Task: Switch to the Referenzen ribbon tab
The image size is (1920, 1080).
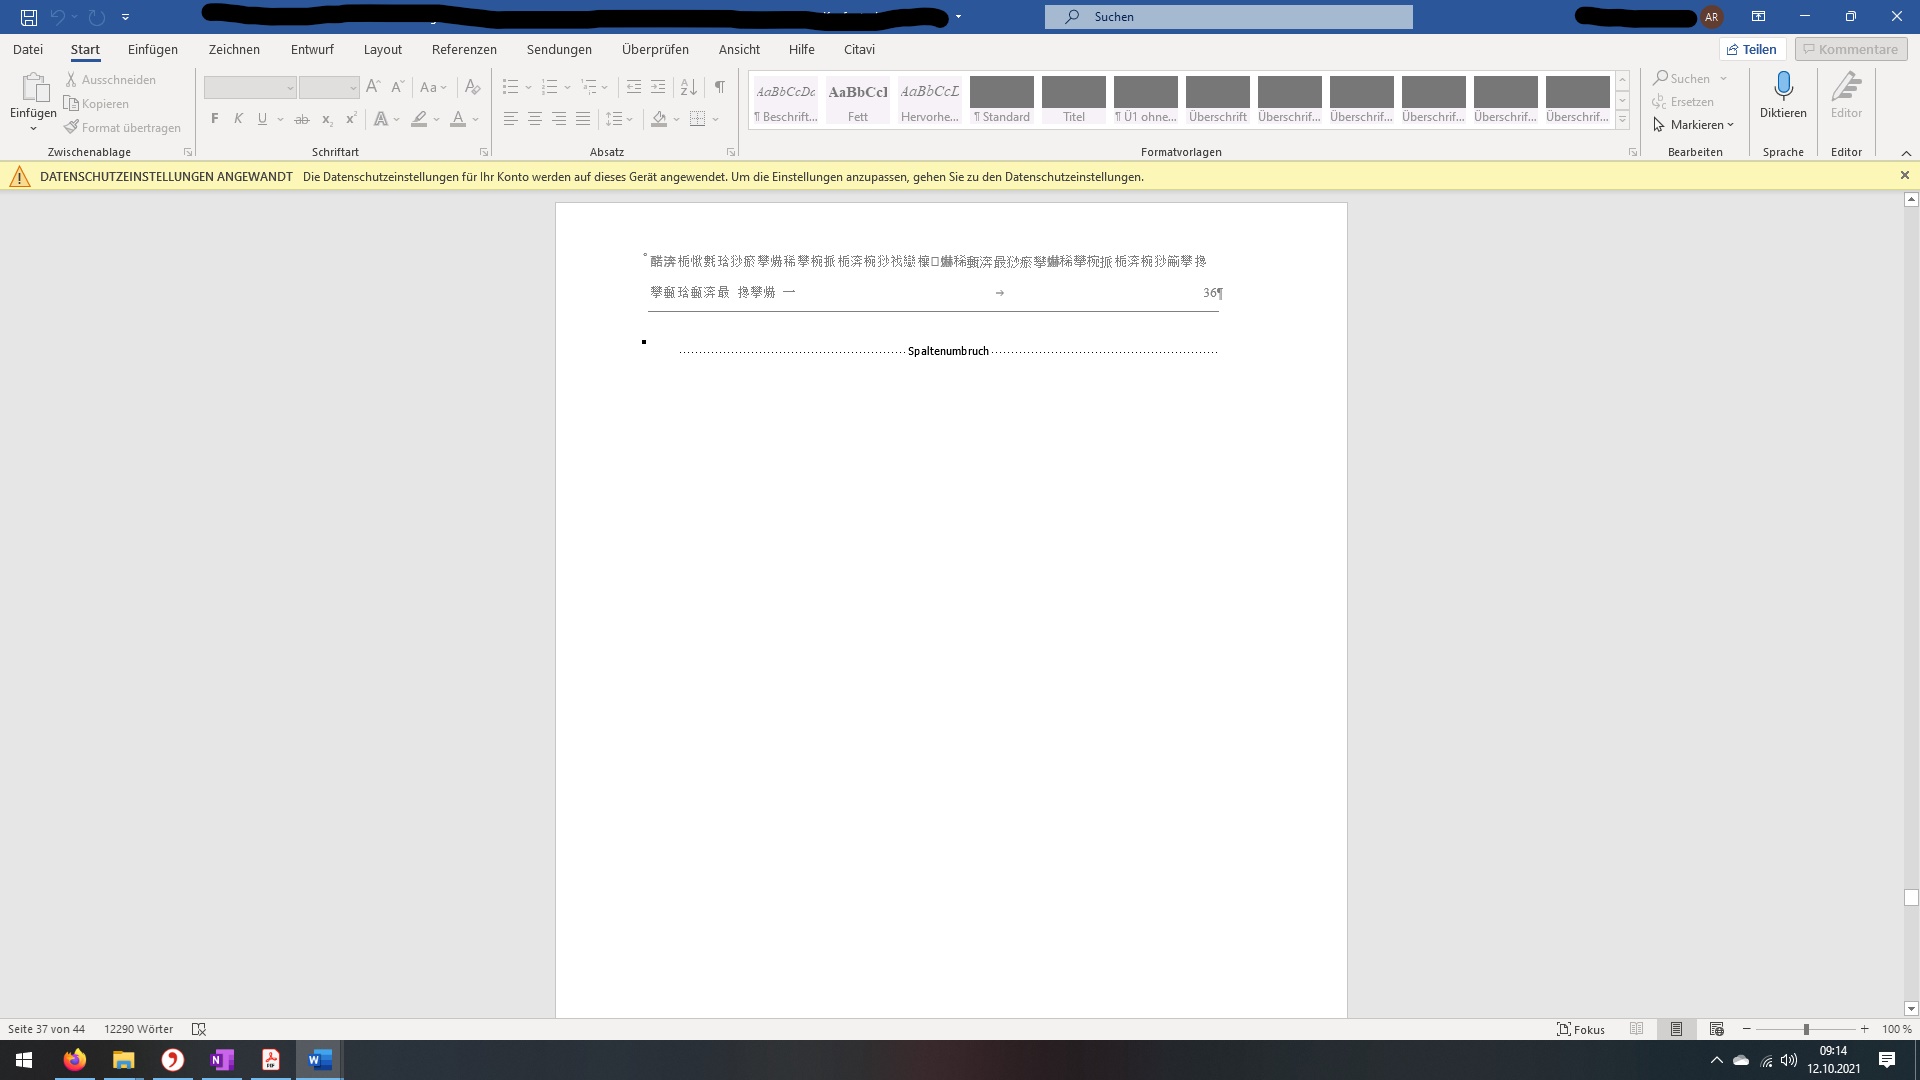Action: tap(464, 49)
